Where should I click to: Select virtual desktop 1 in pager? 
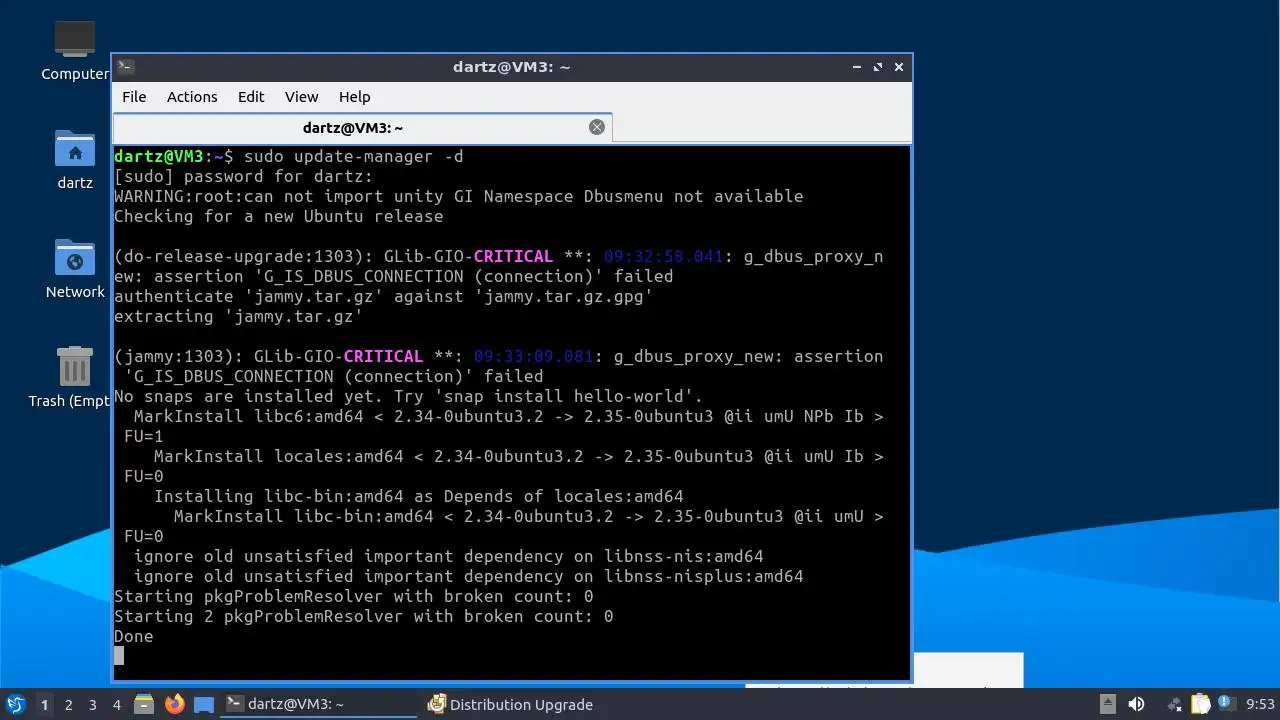(x=44, y=705)
